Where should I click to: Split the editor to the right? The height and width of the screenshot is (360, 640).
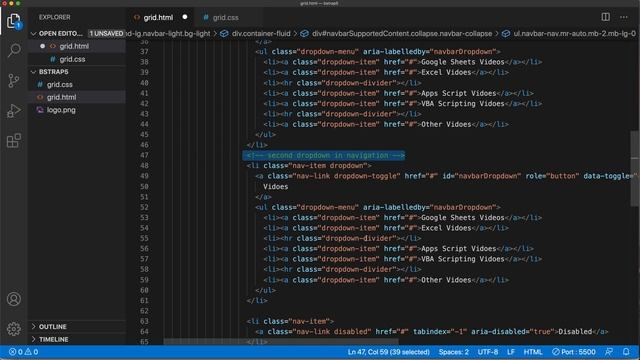[x=606, y=17]
